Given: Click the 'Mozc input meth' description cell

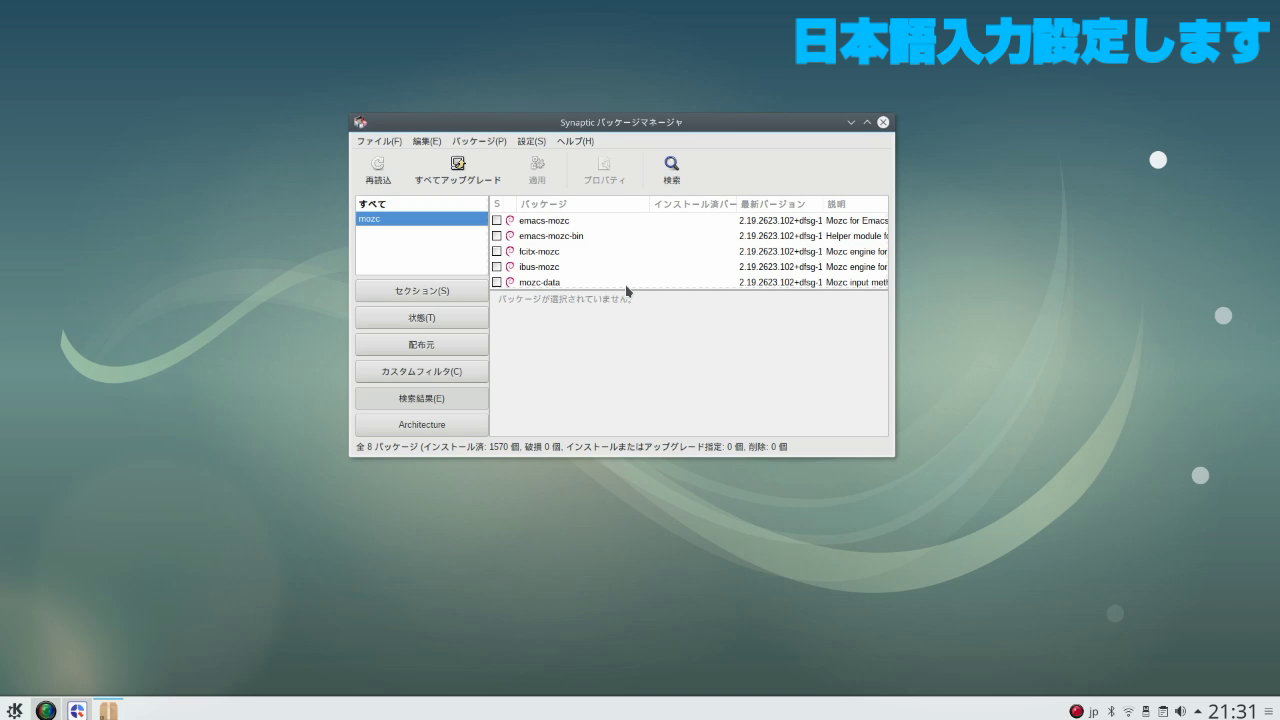Looking at the screenshot, I should [x=857, y=282].
